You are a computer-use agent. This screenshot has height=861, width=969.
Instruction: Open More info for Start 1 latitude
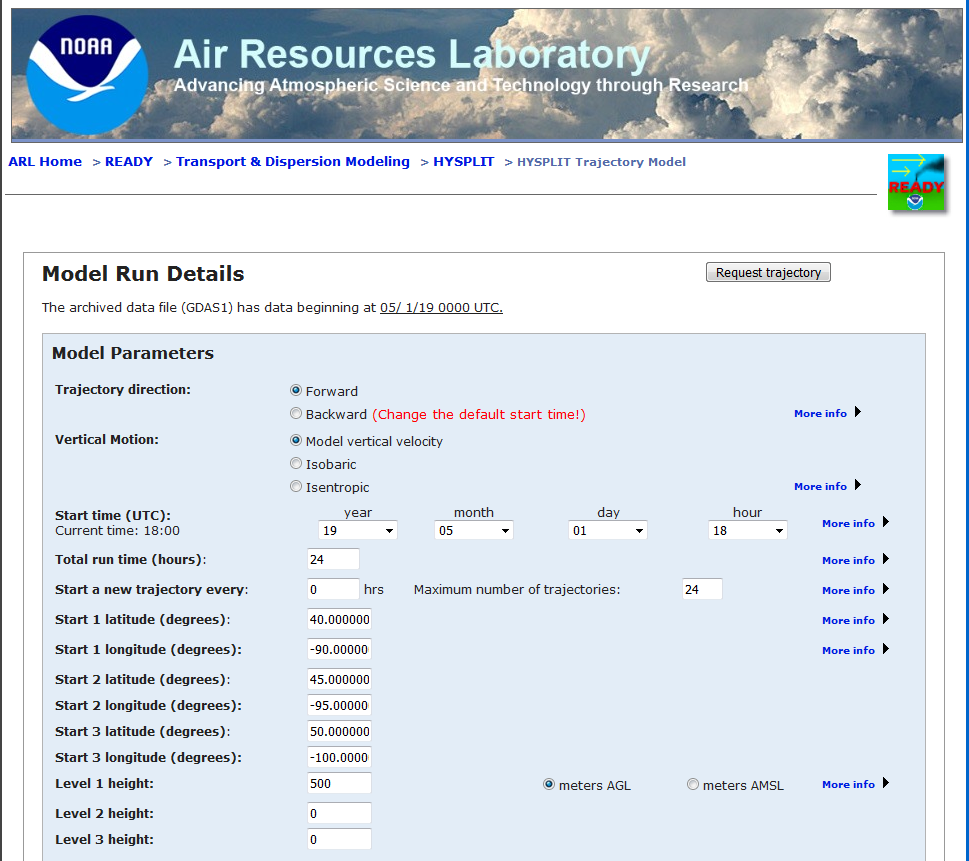(848, 621)
